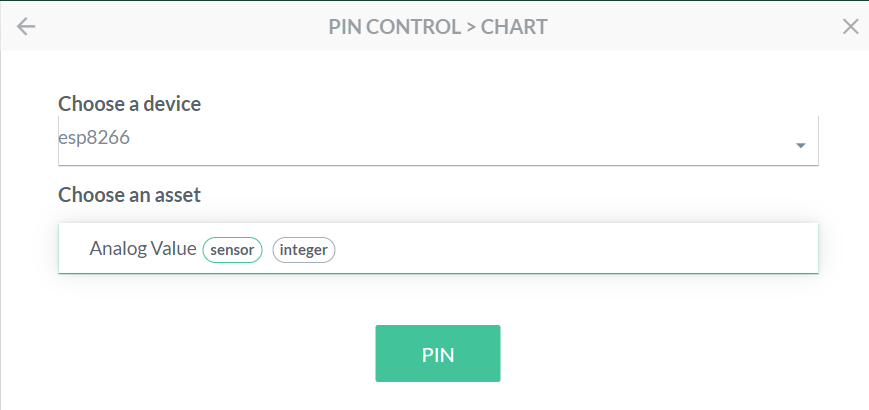The image size is (869, 410).
Task: Select the esp8266 device field
Action: 95,139
